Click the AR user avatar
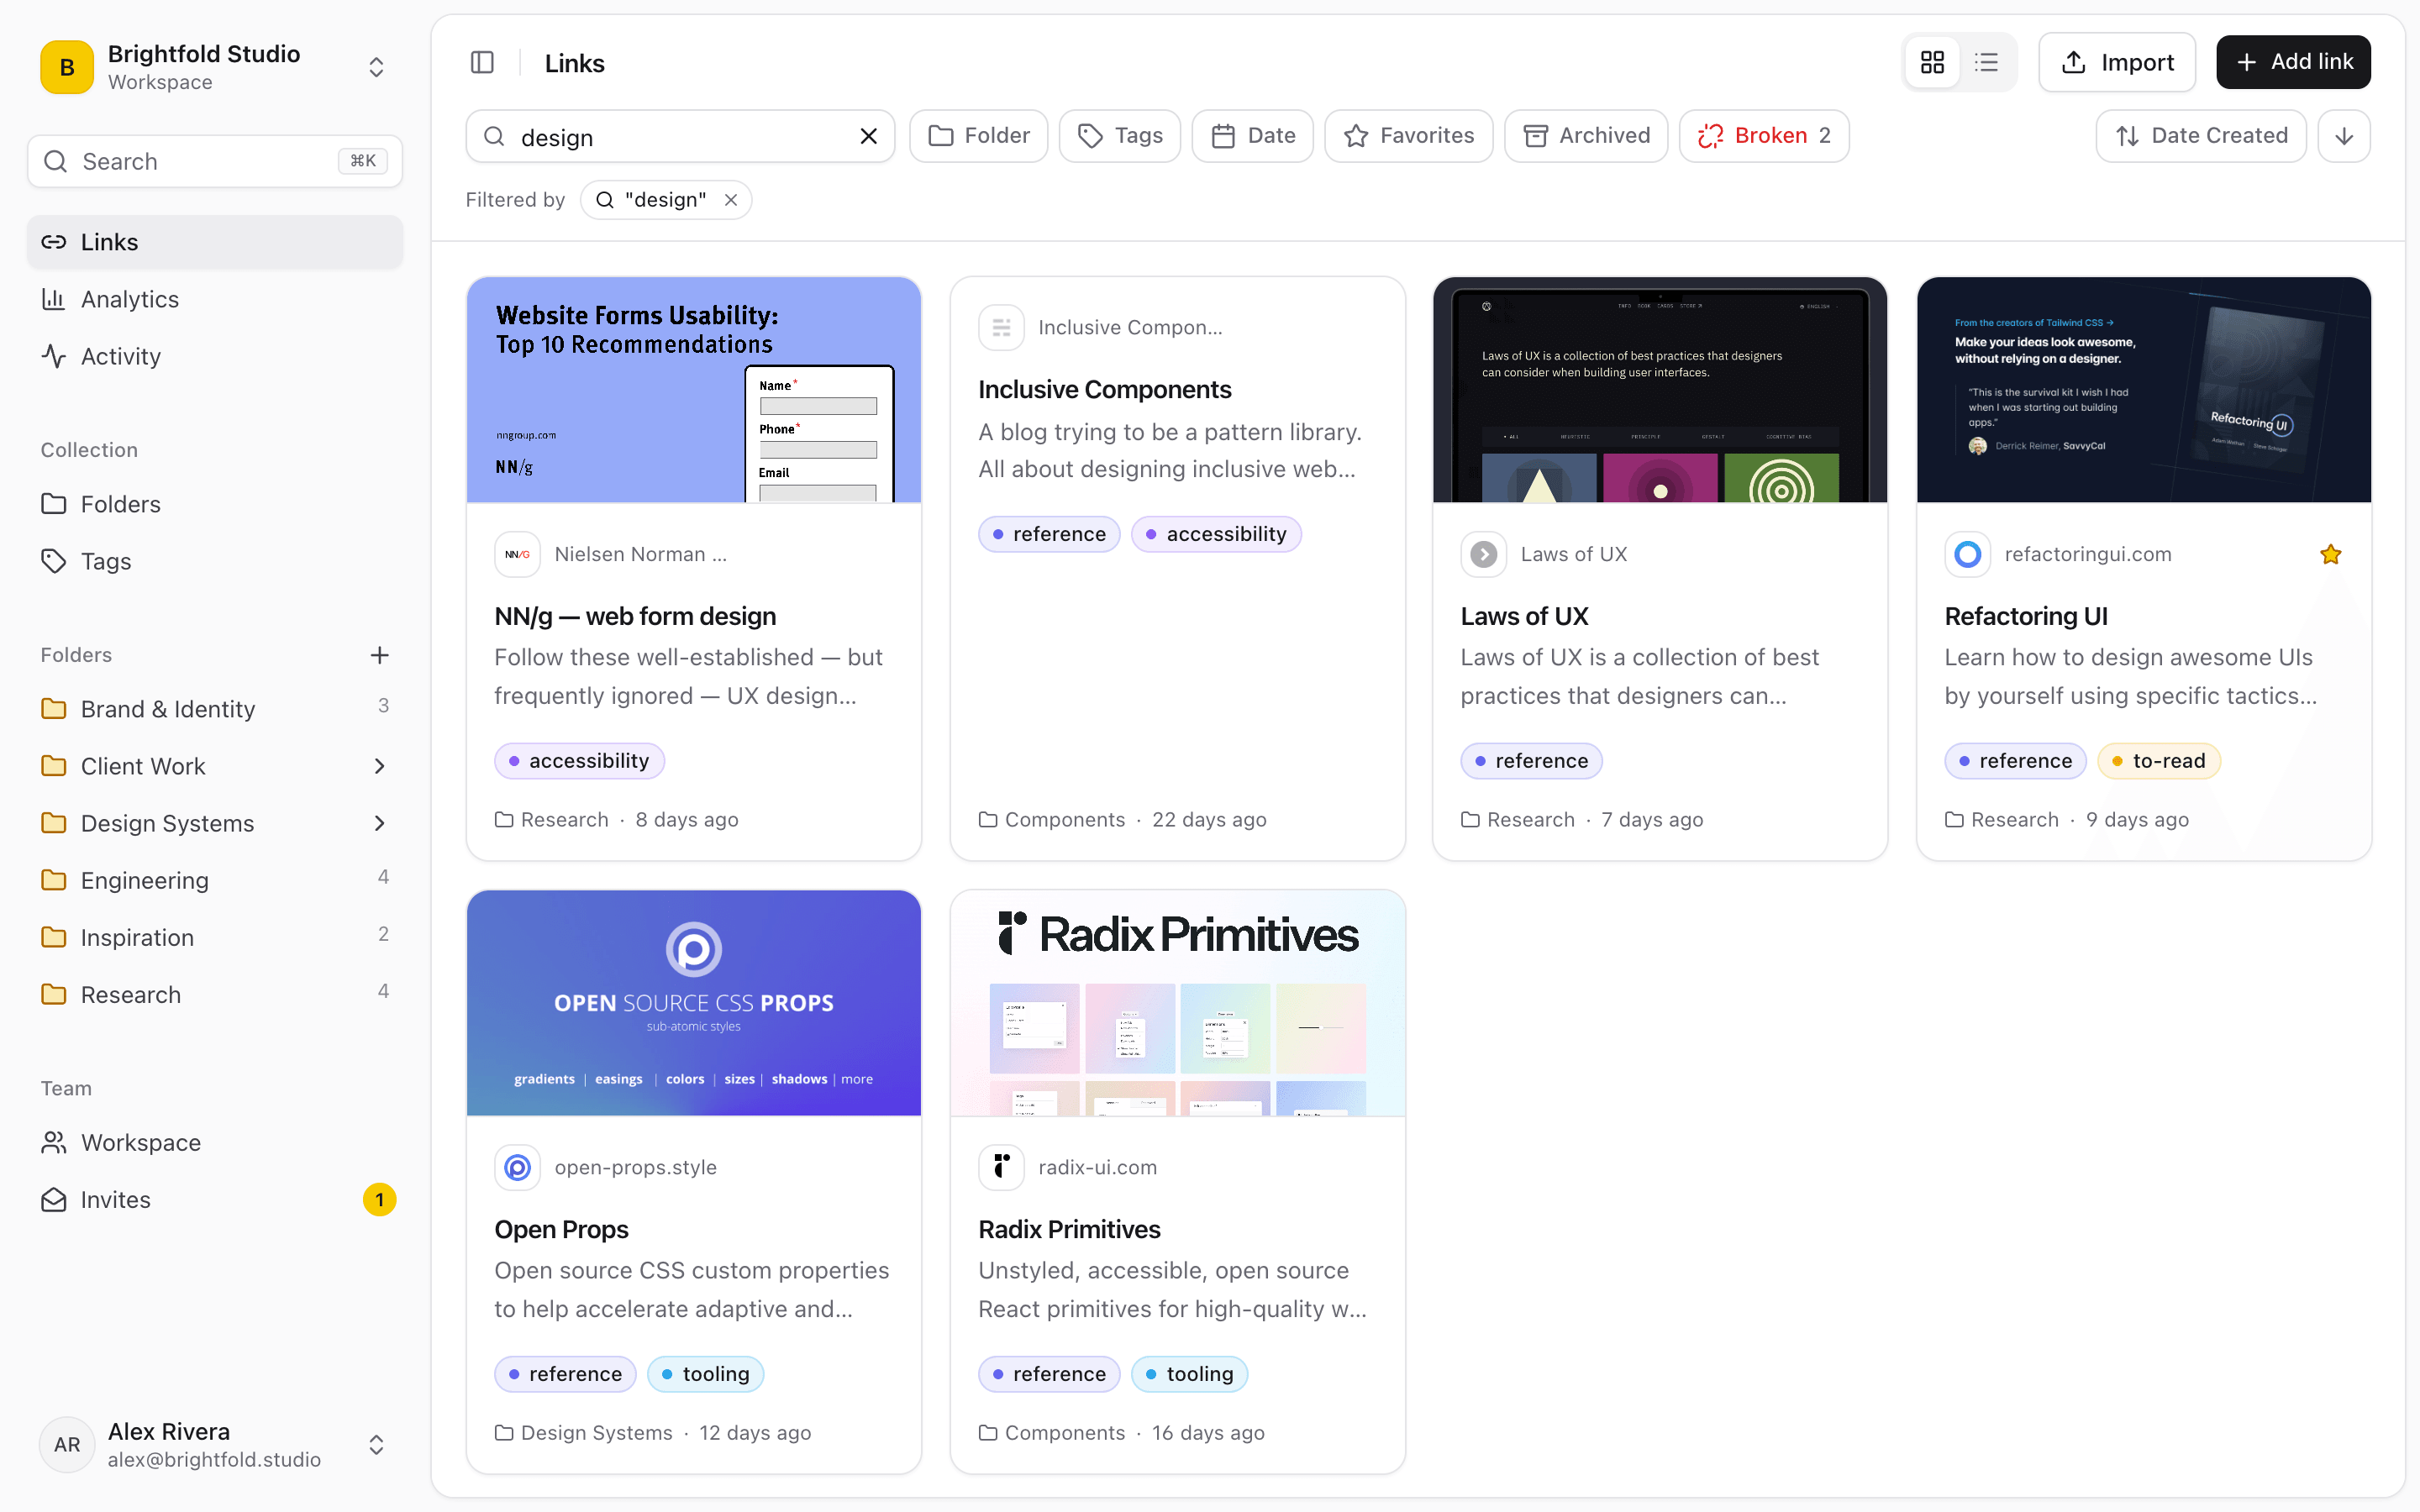2420x1512 pixels. point(67,1445)
